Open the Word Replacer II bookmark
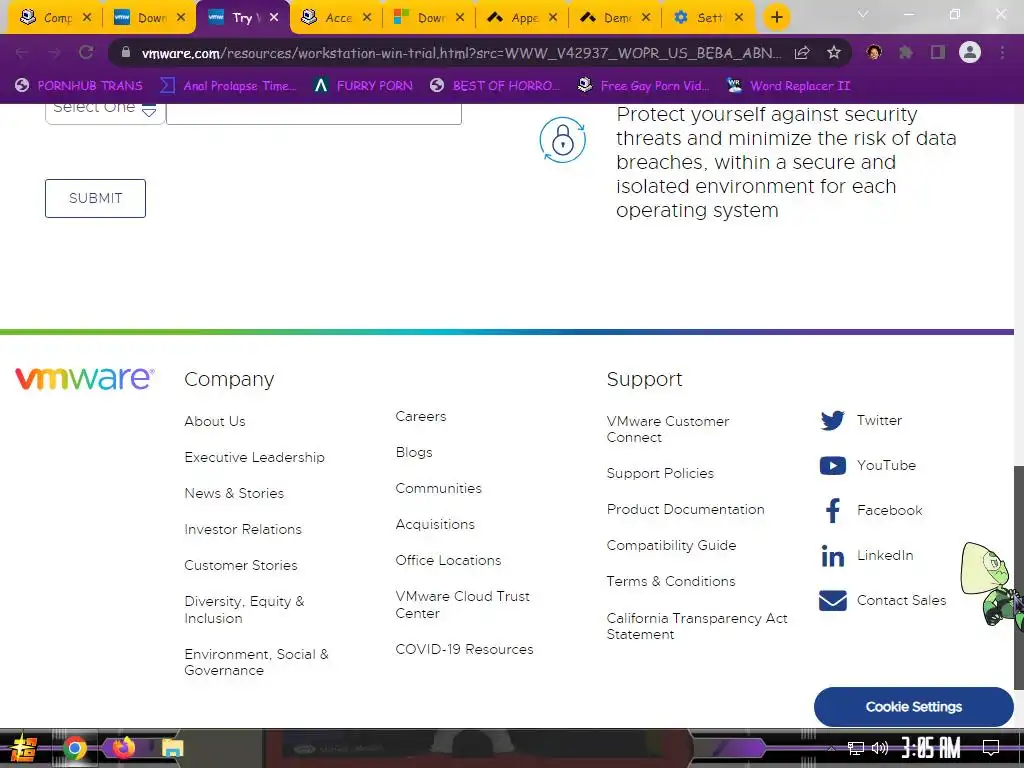The image size is (1024, 768). point(789,86)
